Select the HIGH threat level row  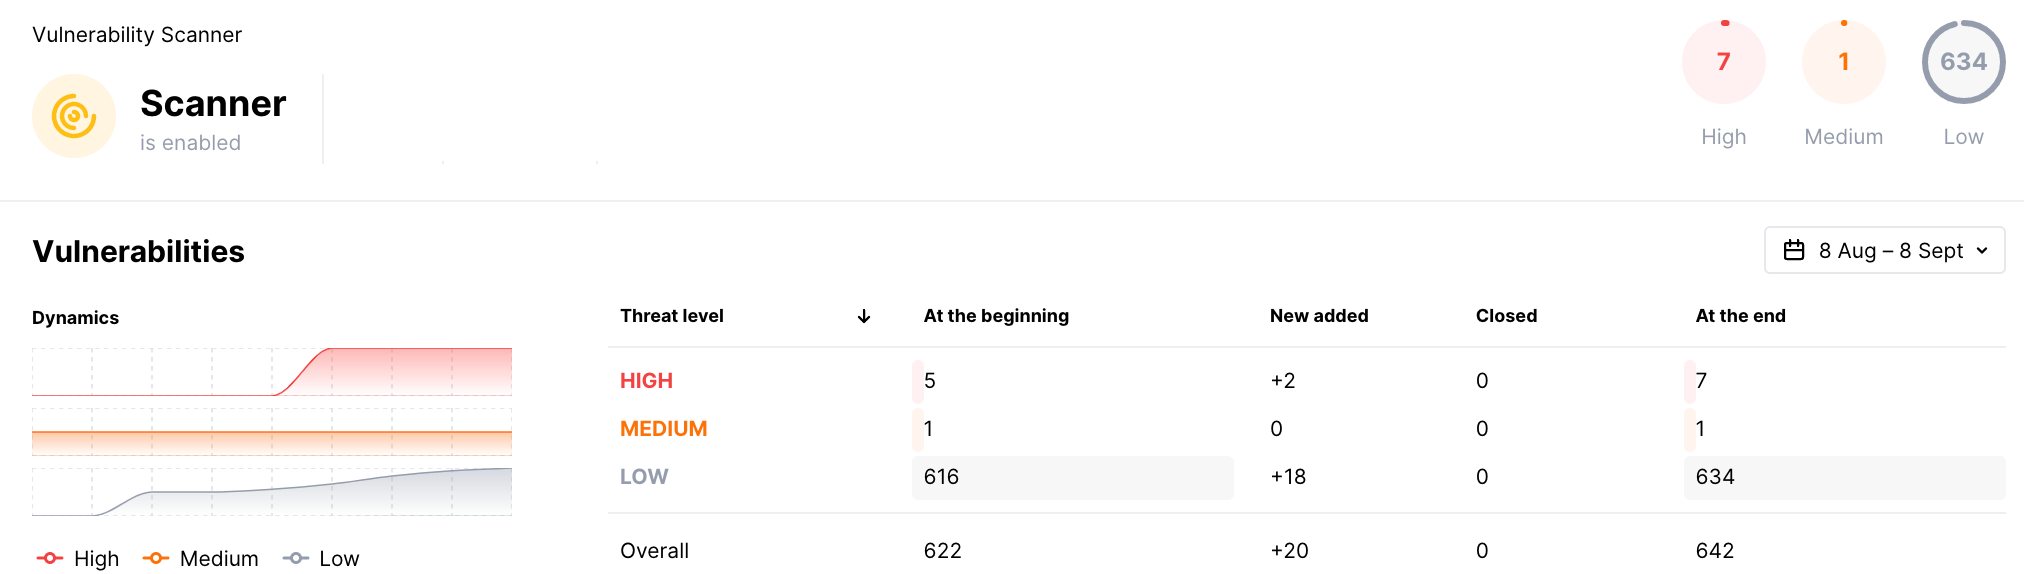646,381
